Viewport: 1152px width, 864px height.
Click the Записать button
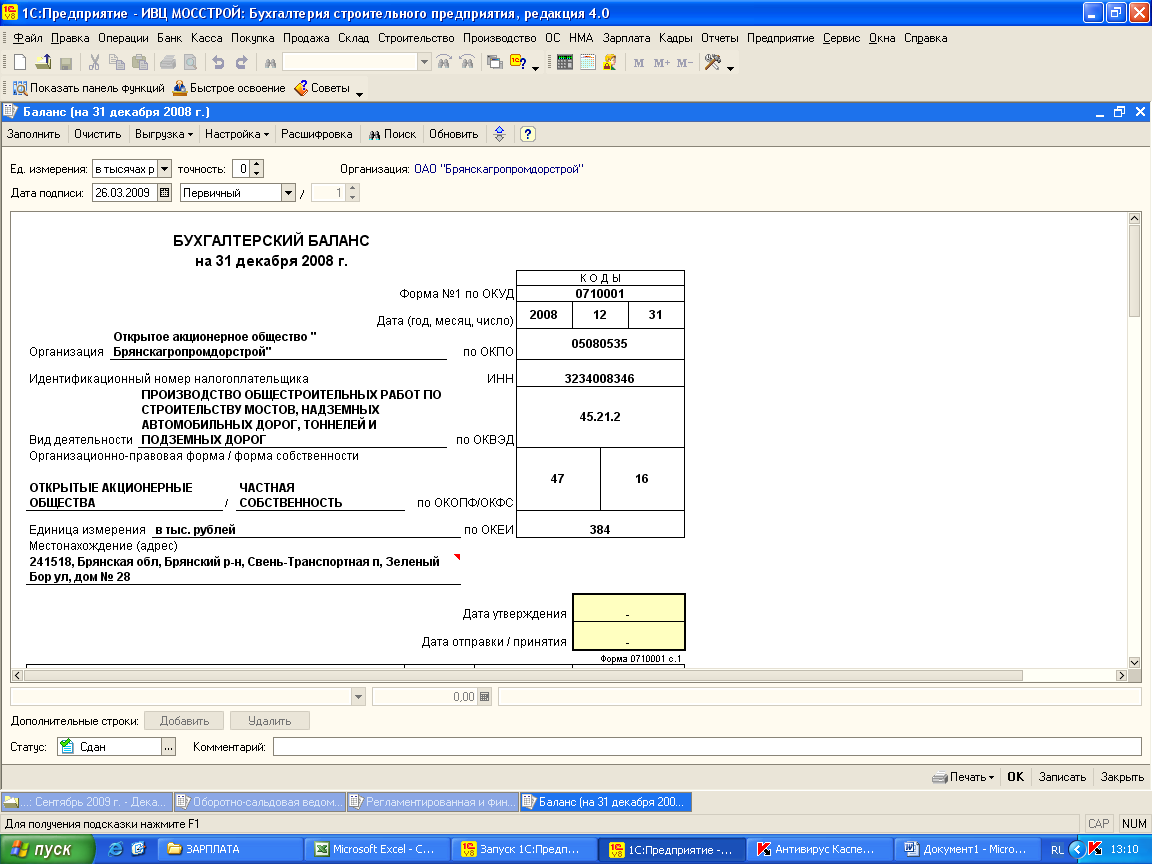coord(1062,777)
